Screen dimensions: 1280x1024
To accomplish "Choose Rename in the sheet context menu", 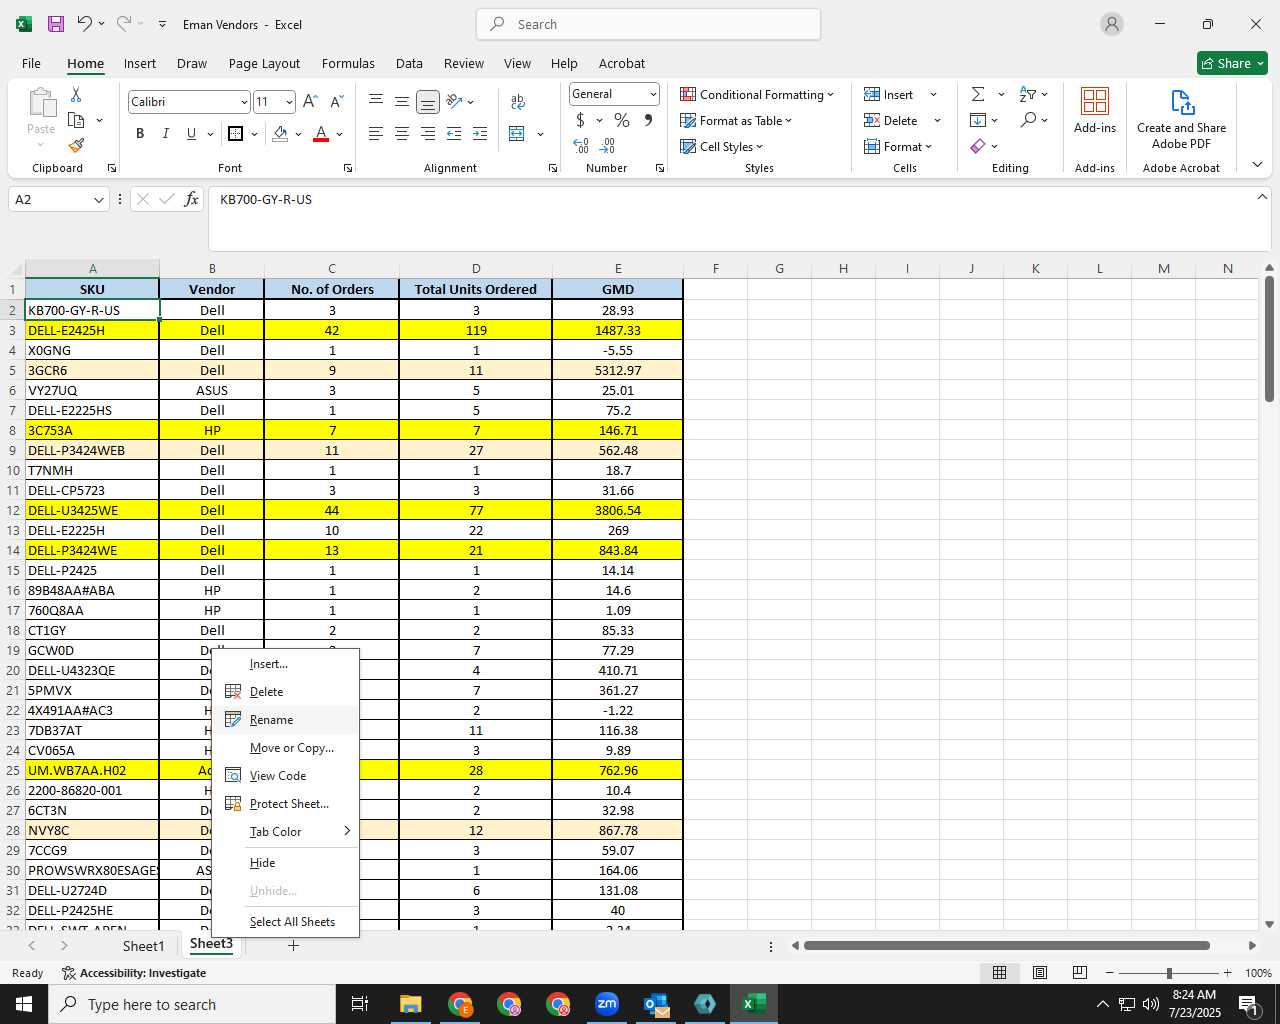I will click(286, 720).
